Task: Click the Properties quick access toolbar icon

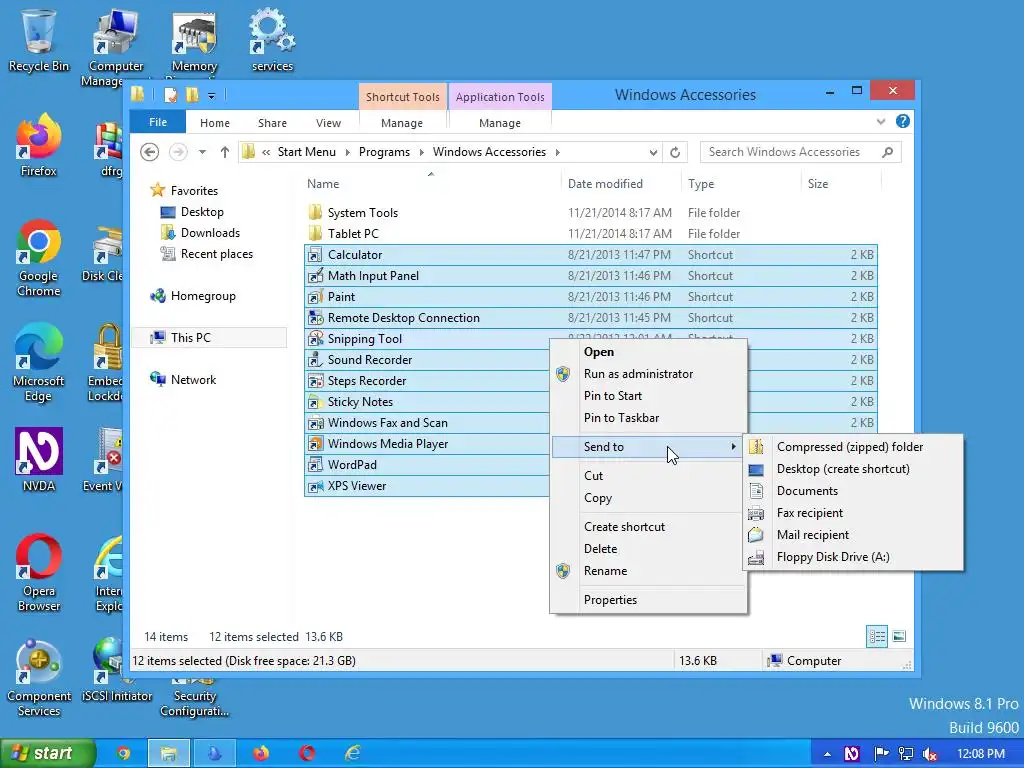Action: (170, 95)
